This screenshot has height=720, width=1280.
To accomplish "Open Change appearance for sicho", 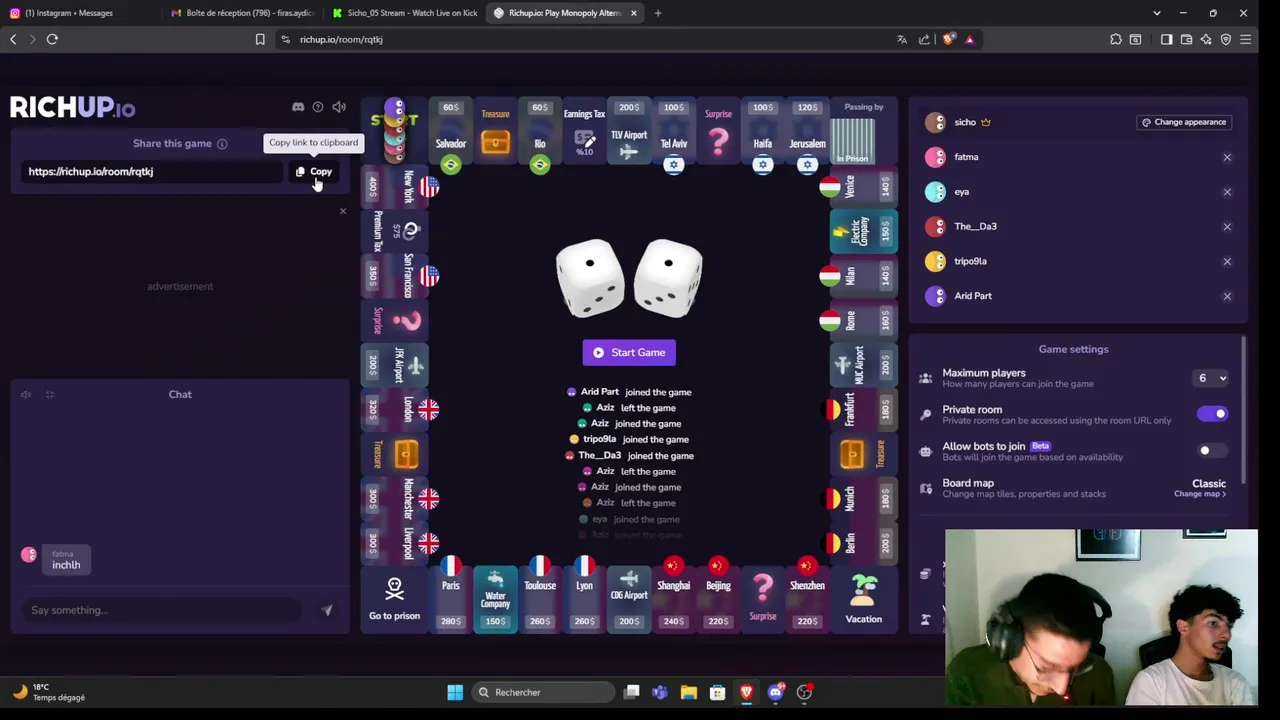I will pyautogui.click(x=1184, y=122).
